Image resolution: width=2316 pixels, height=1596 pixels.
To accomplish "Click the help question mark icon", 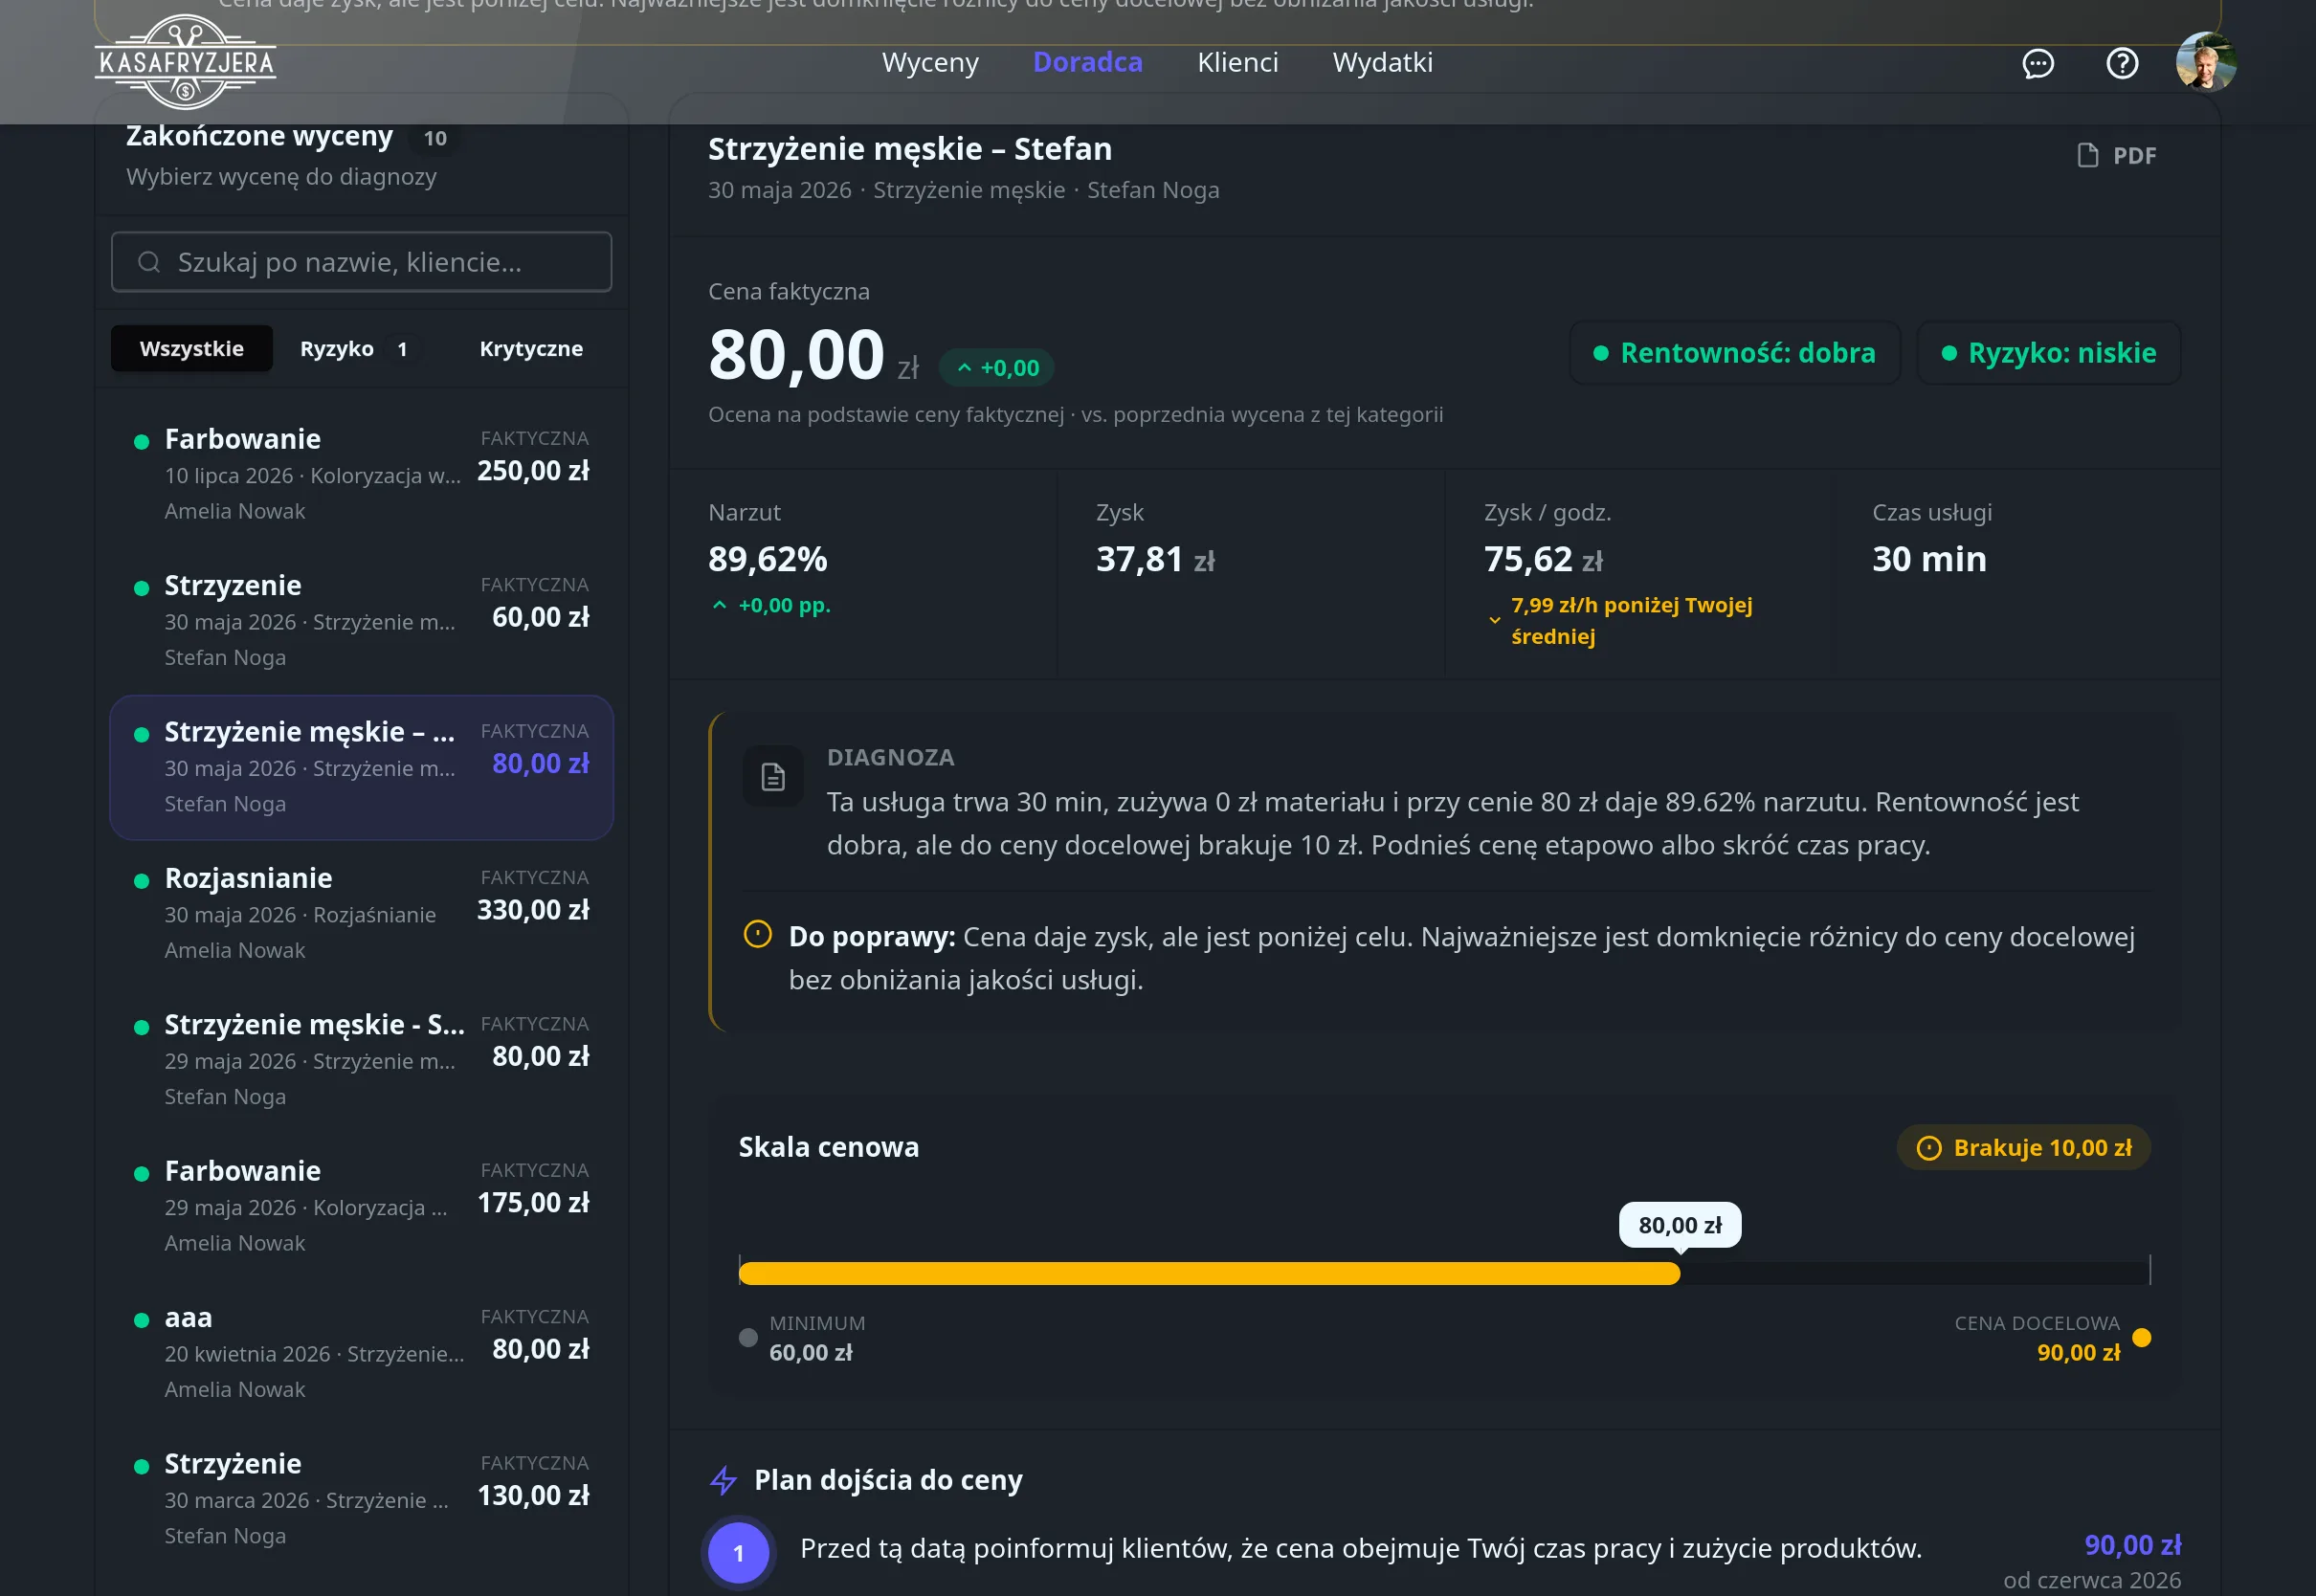I will [2121, 63].
